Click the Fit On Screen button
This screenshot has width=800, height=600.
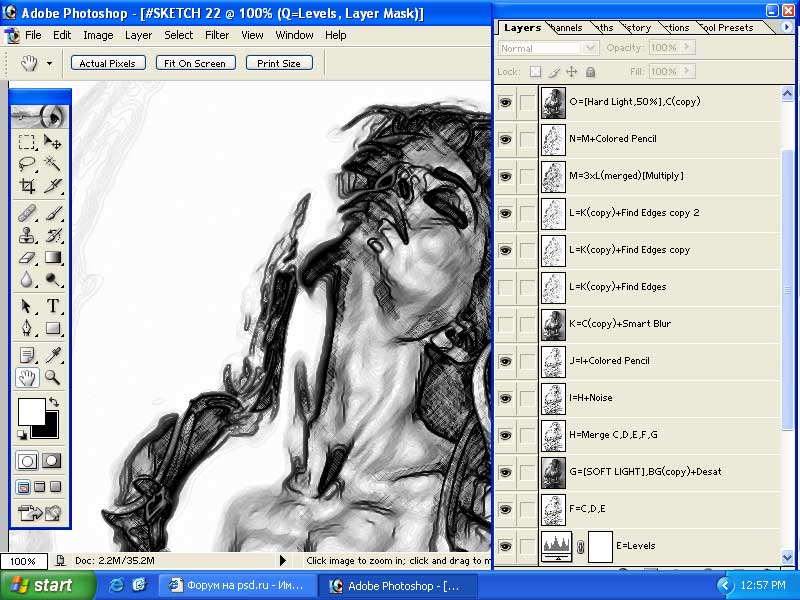pos(195,63)
